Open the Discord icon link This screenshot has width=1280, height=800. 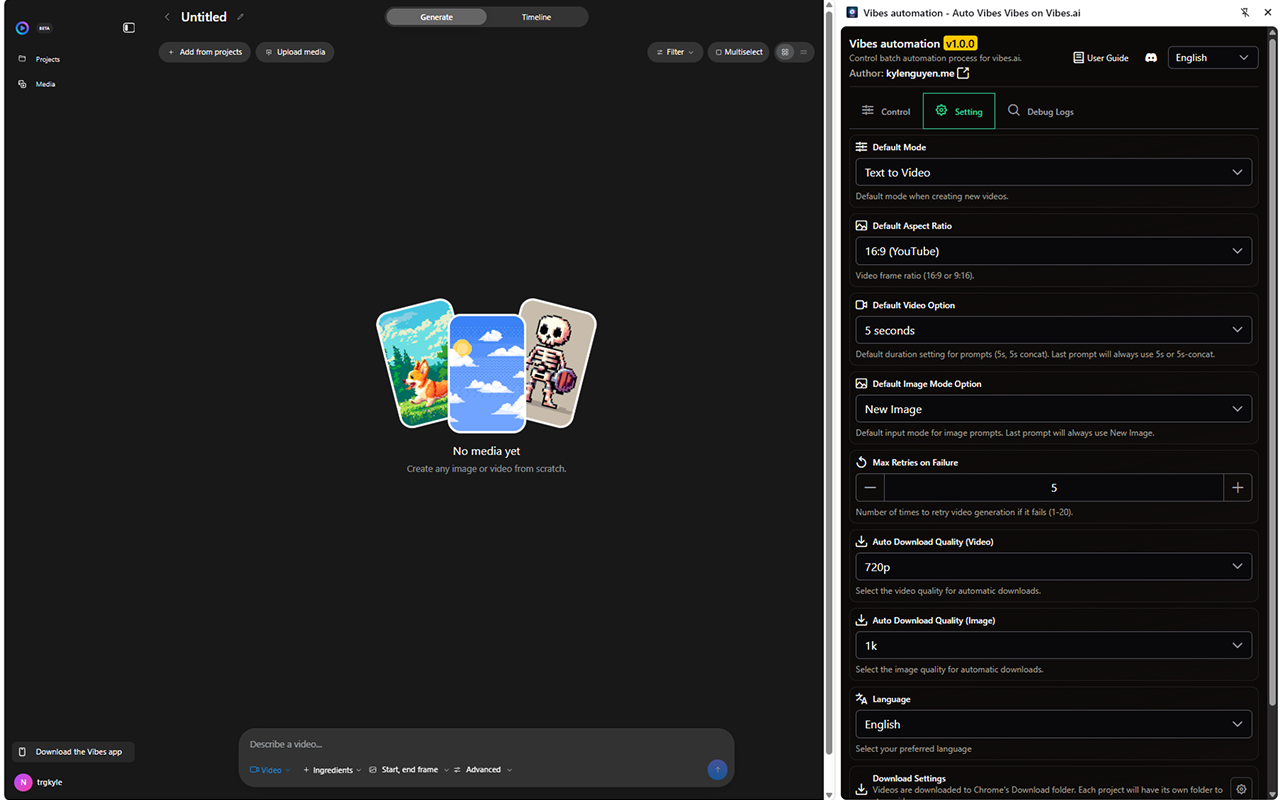click(x=1151, y=58)
